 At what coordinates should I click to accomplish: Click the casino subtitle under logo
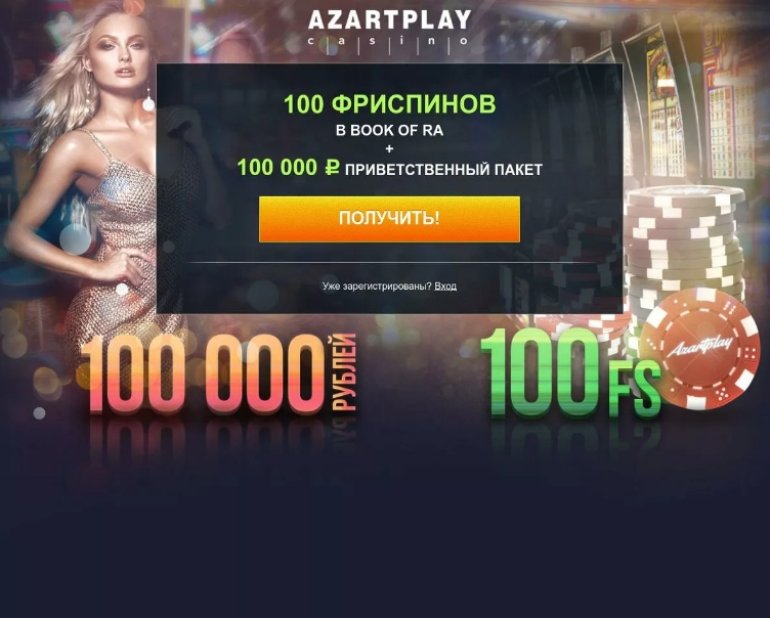coord(389,41)
